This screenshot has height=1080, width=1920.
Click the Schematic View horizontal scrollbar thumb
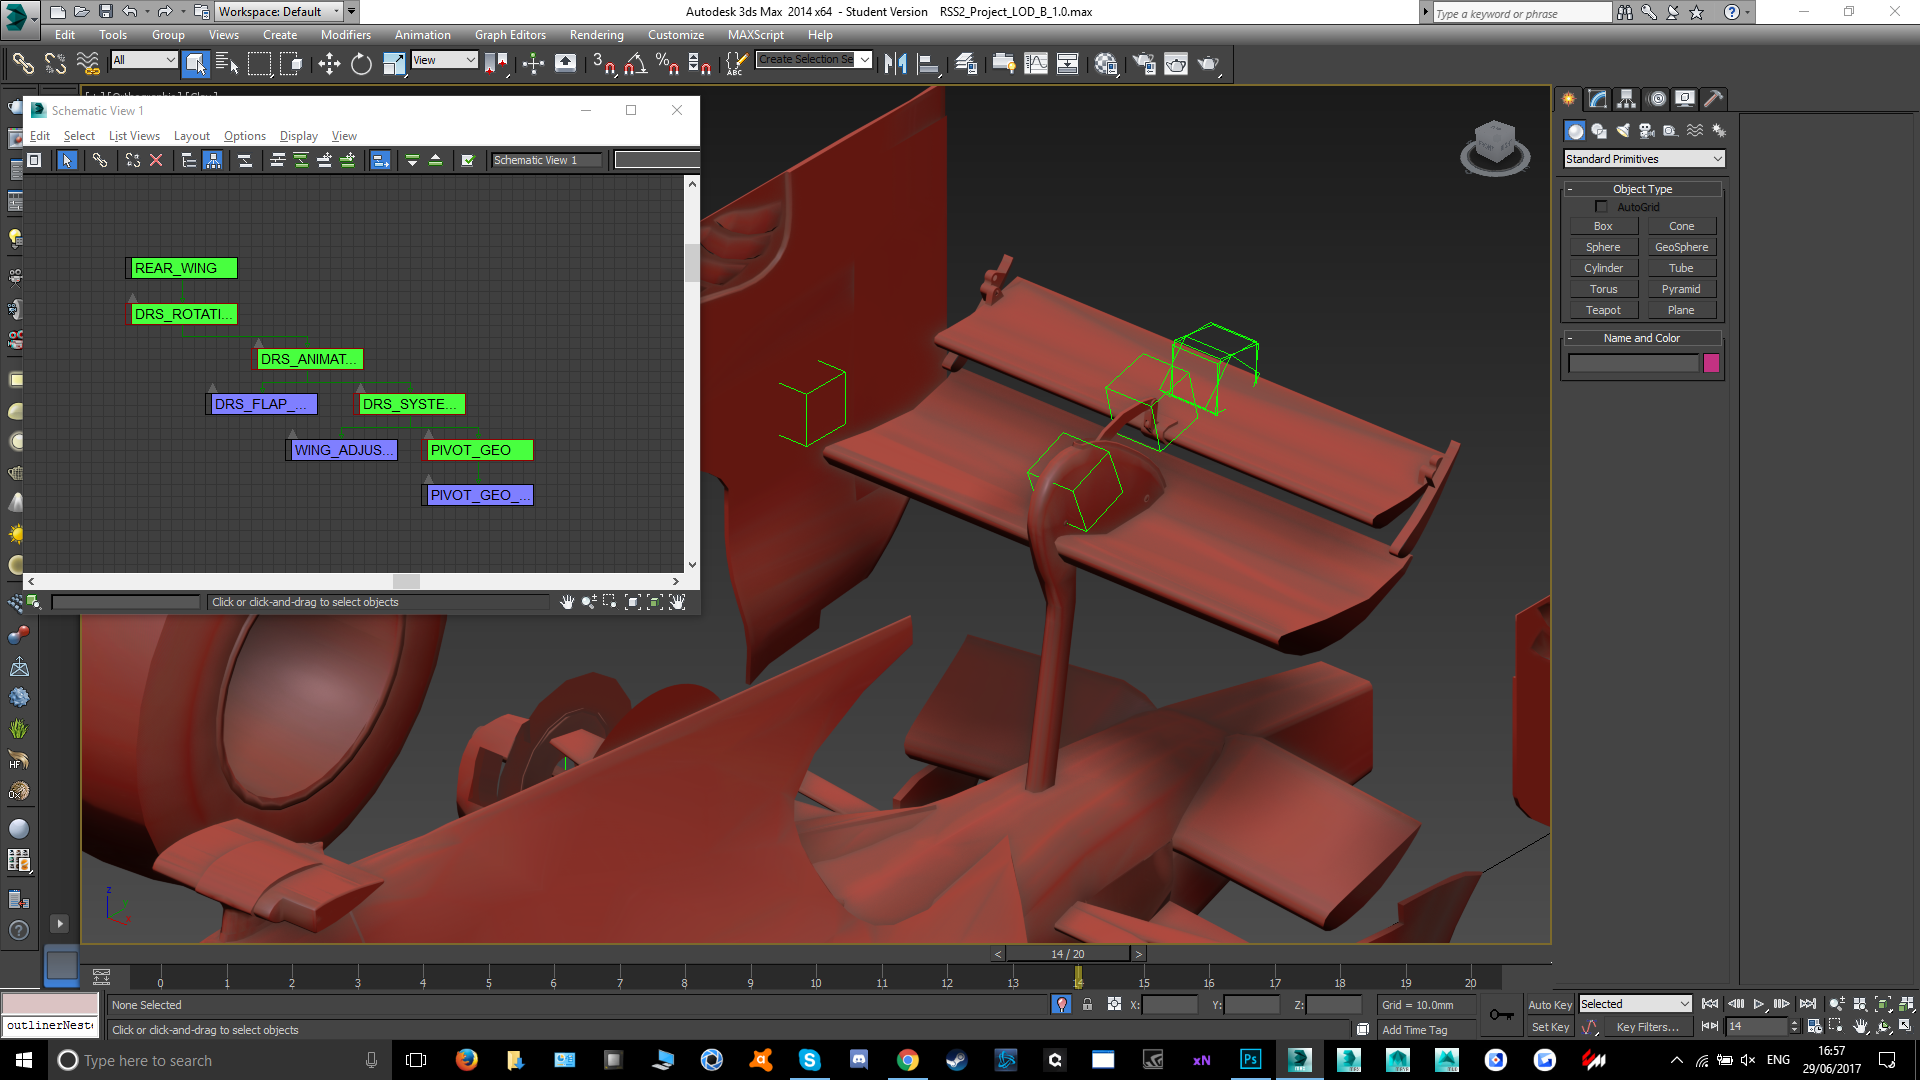pos(406,581)
